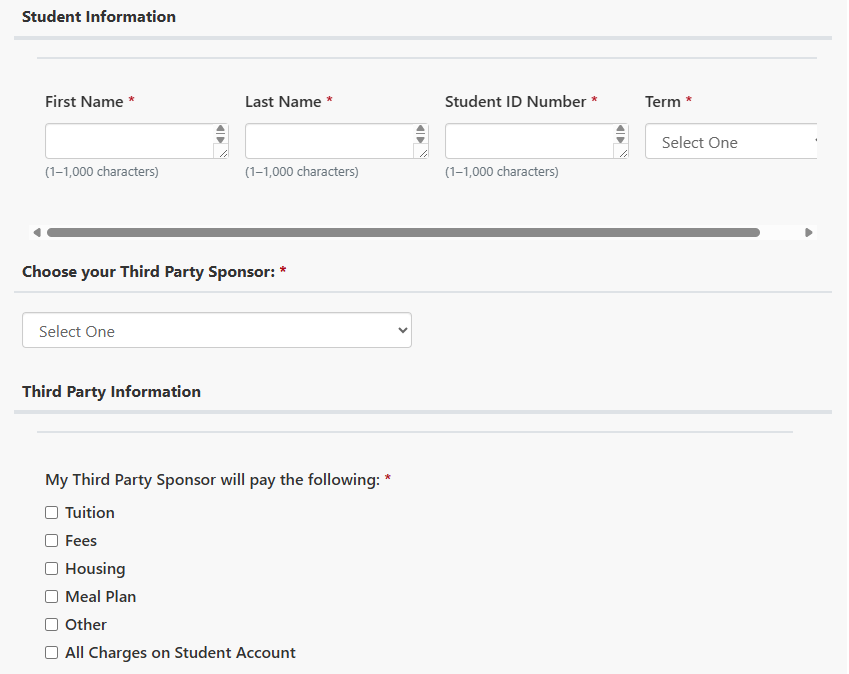Click the horizontal scrollbar right arrow

click(x=808, y=233)
